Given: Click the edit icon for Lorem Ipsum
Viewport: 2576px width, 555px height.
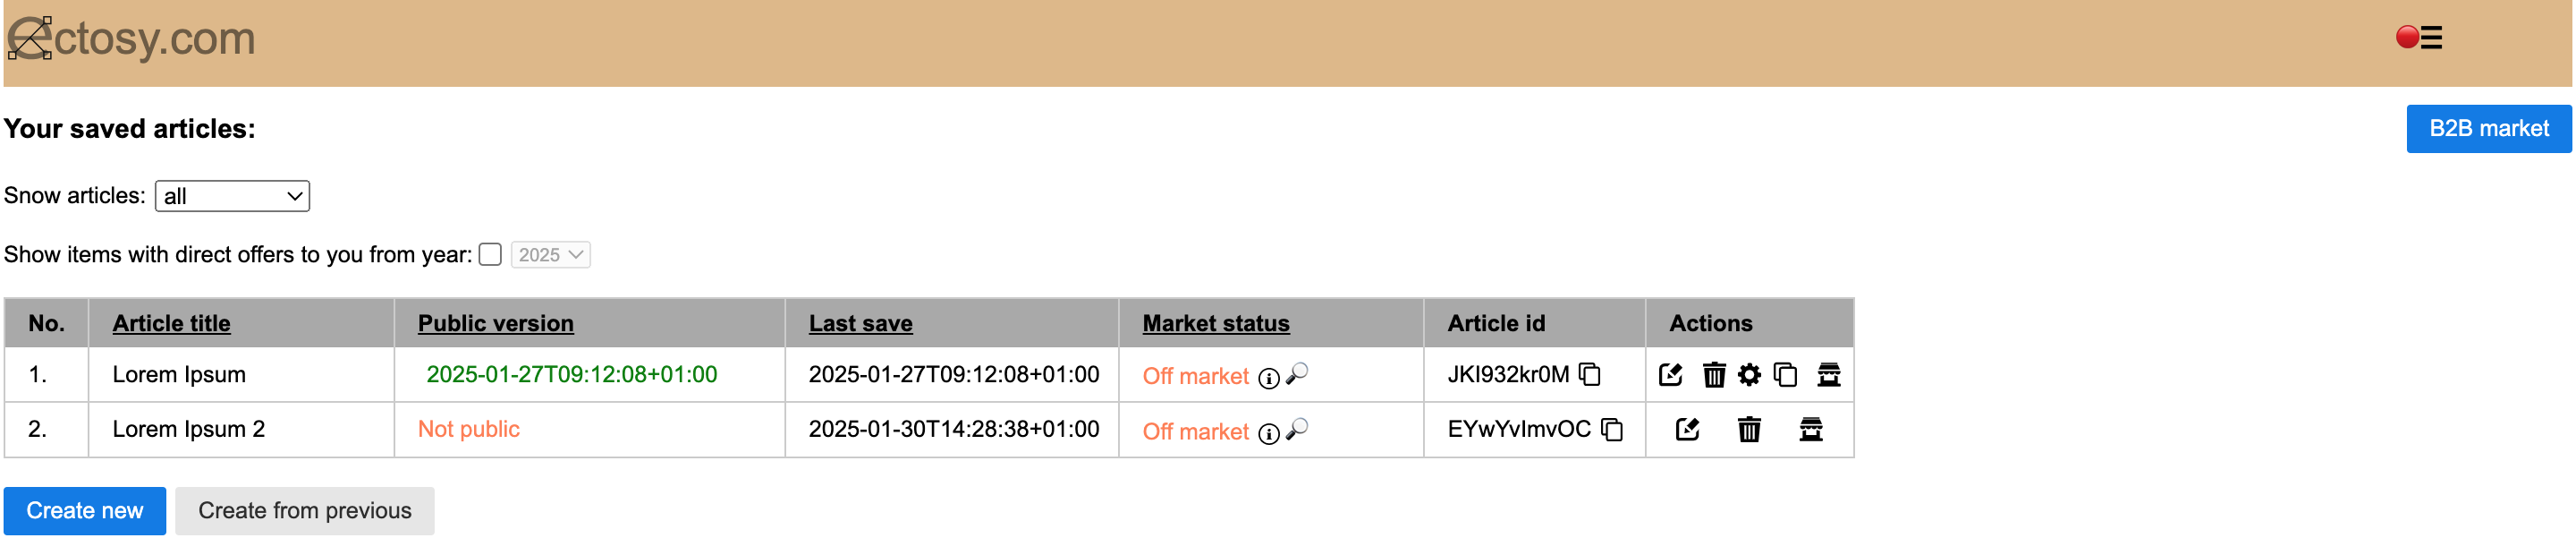Looking at the screenshot, I should click(x=1670, y=375).
